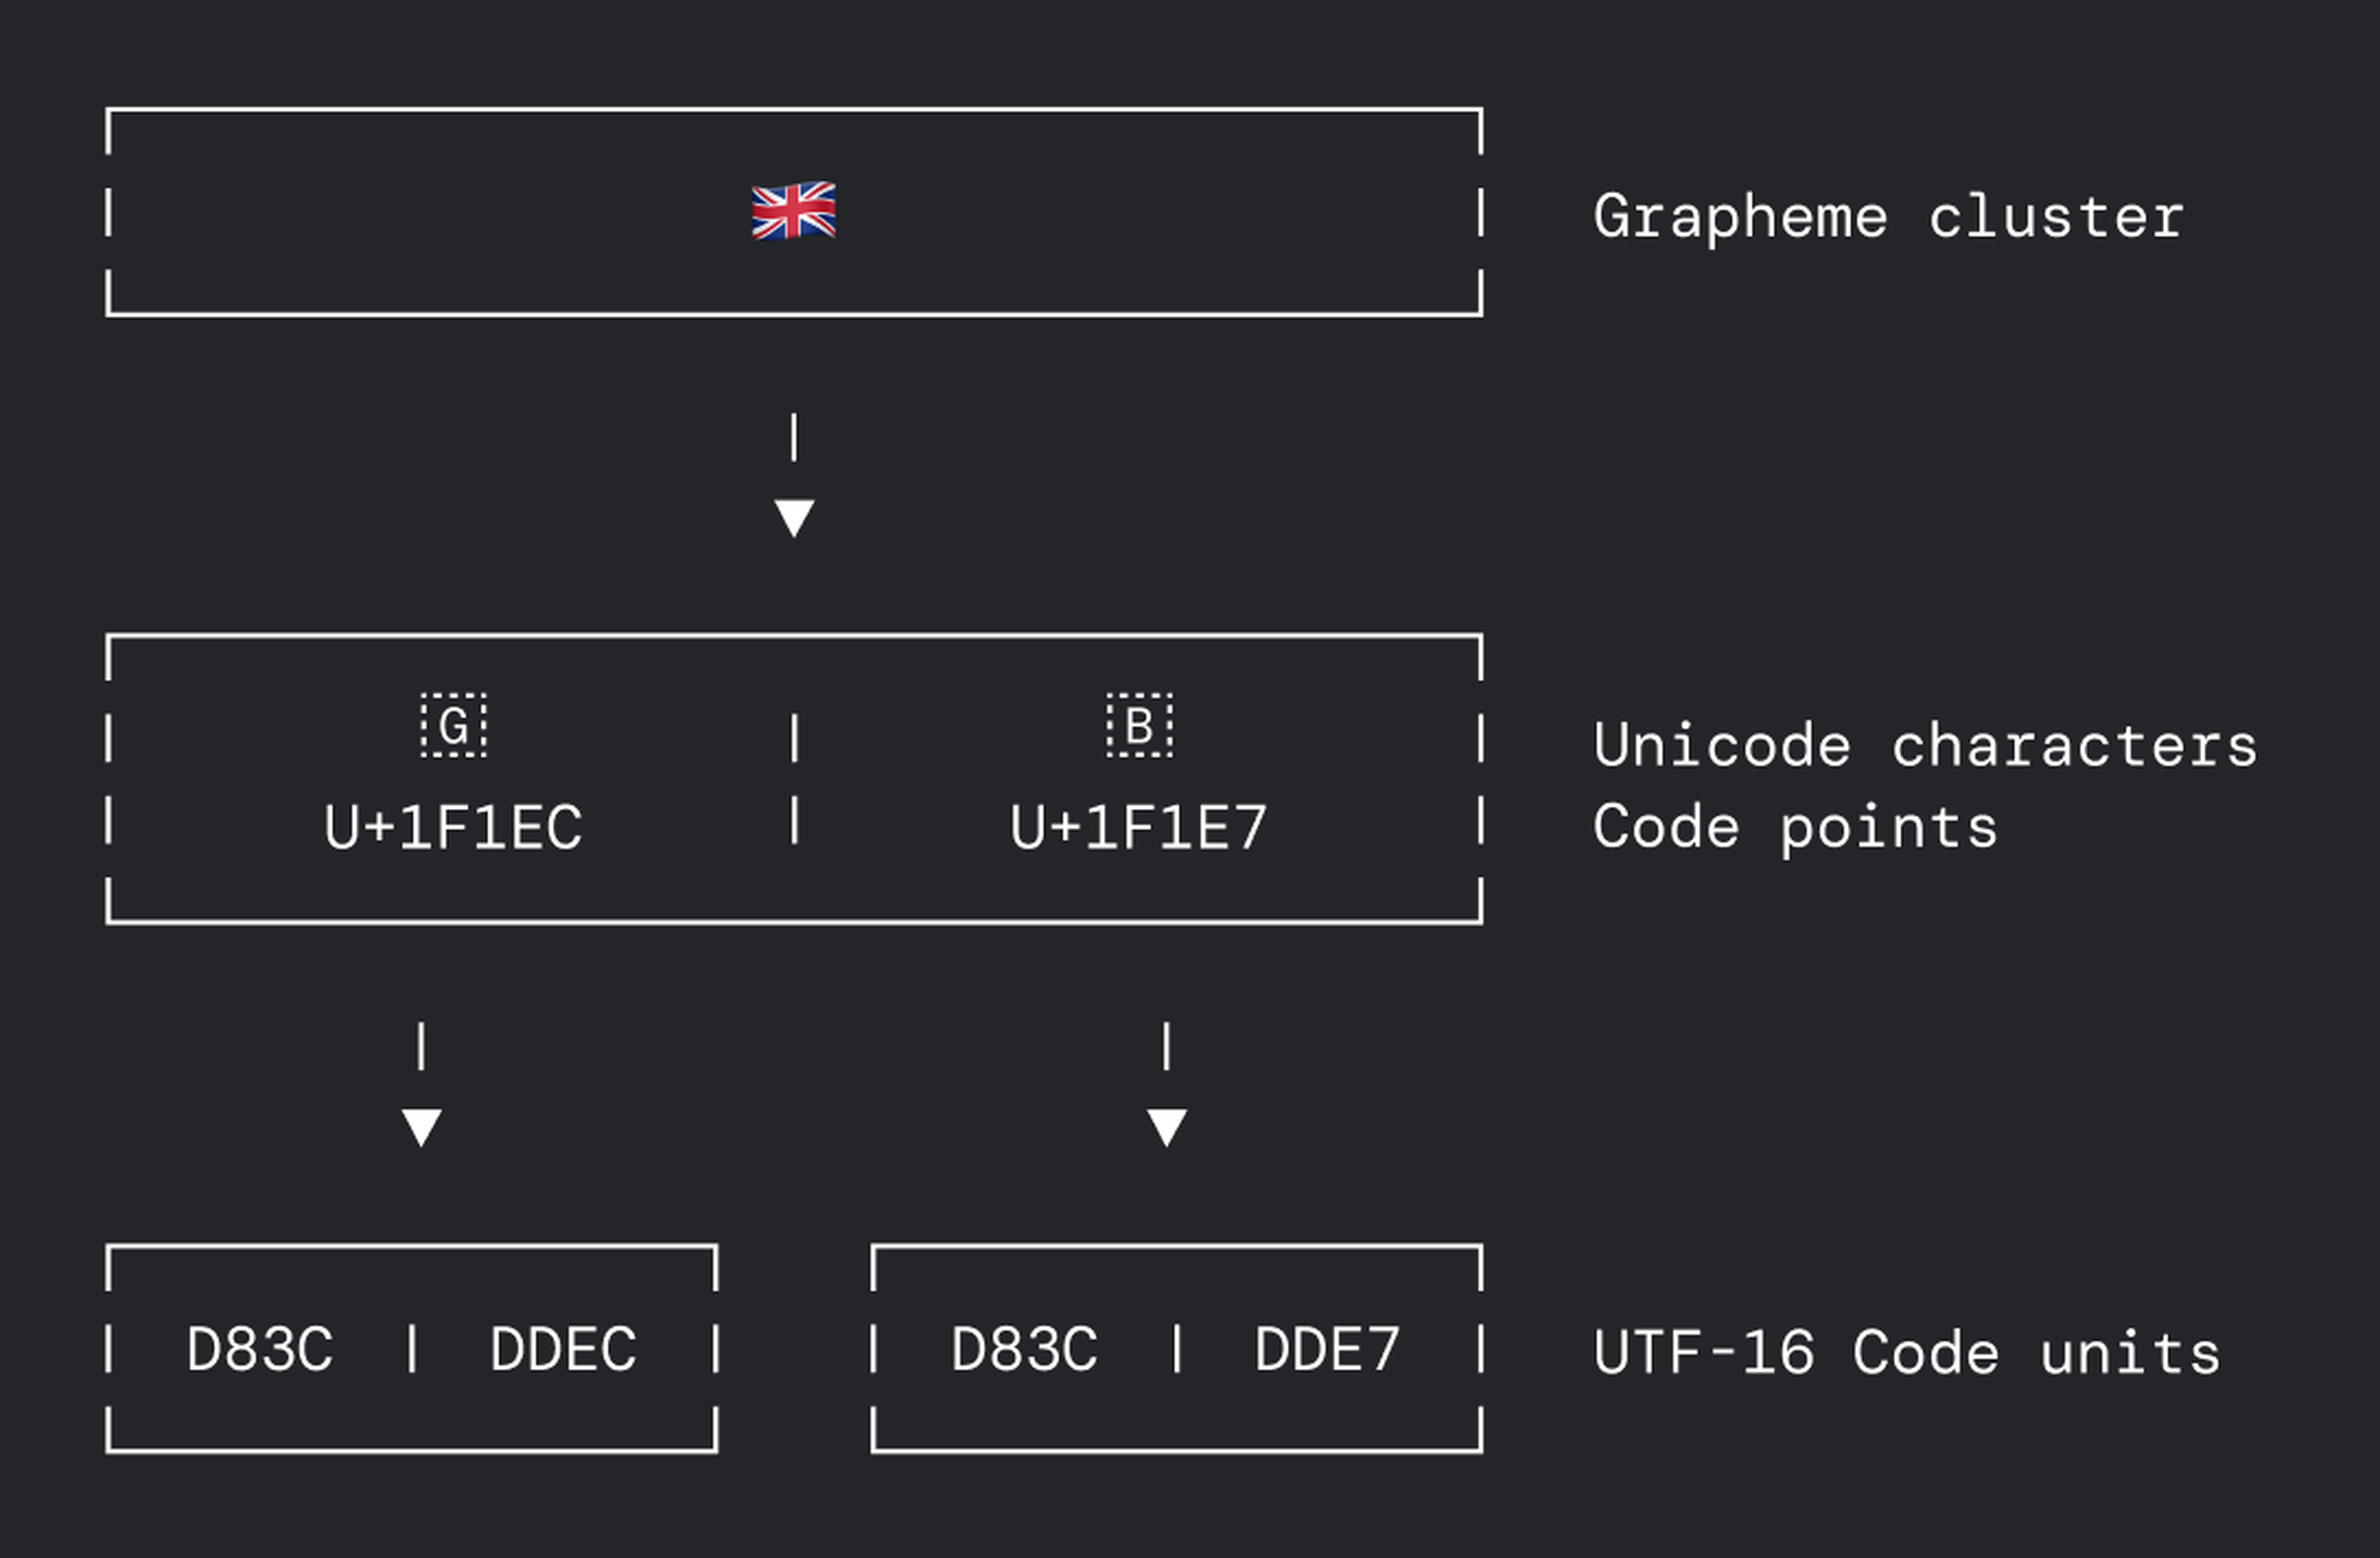The width and height of the screenshot is (2380, 1558).
Task: Click the down arrowhead pointing to D83C DDEC box
Action: [x=421, y=1126]
